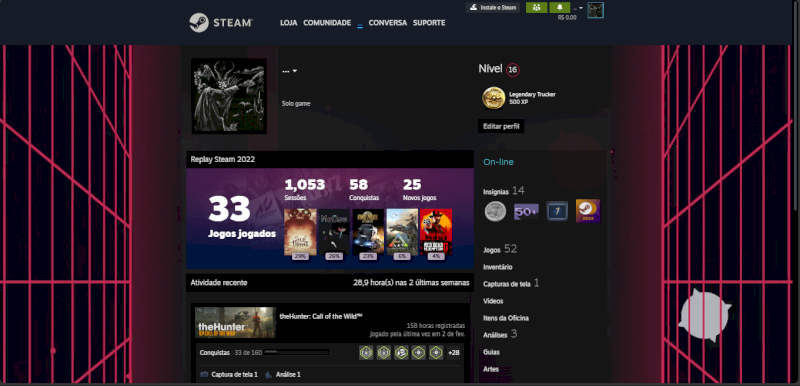Open the Guias link
This screenshot has height=386, width=800.
491,352
